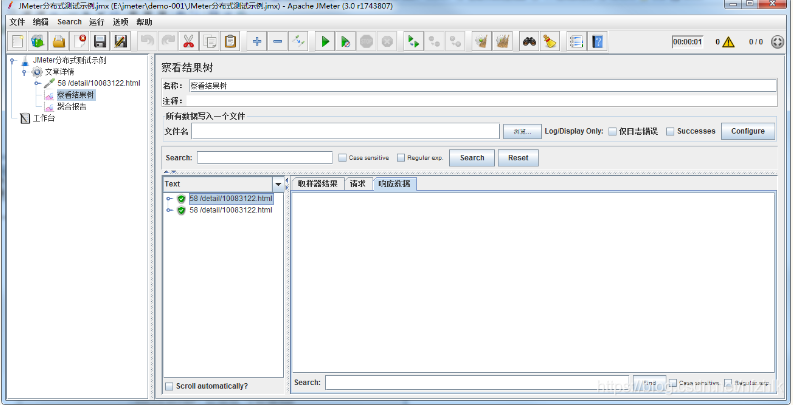Create a new test plan via New icon
793x405 pixels.
click(18, 41)
